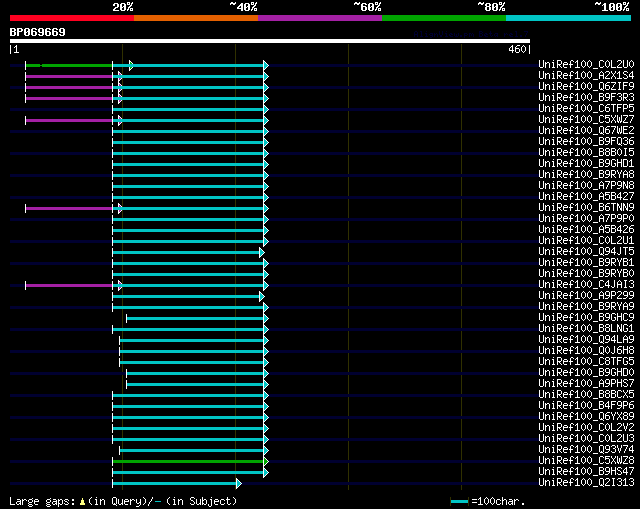Select the UniRef100_B9GHD1 label
640x509 pixels.
[x=586, y=164]
